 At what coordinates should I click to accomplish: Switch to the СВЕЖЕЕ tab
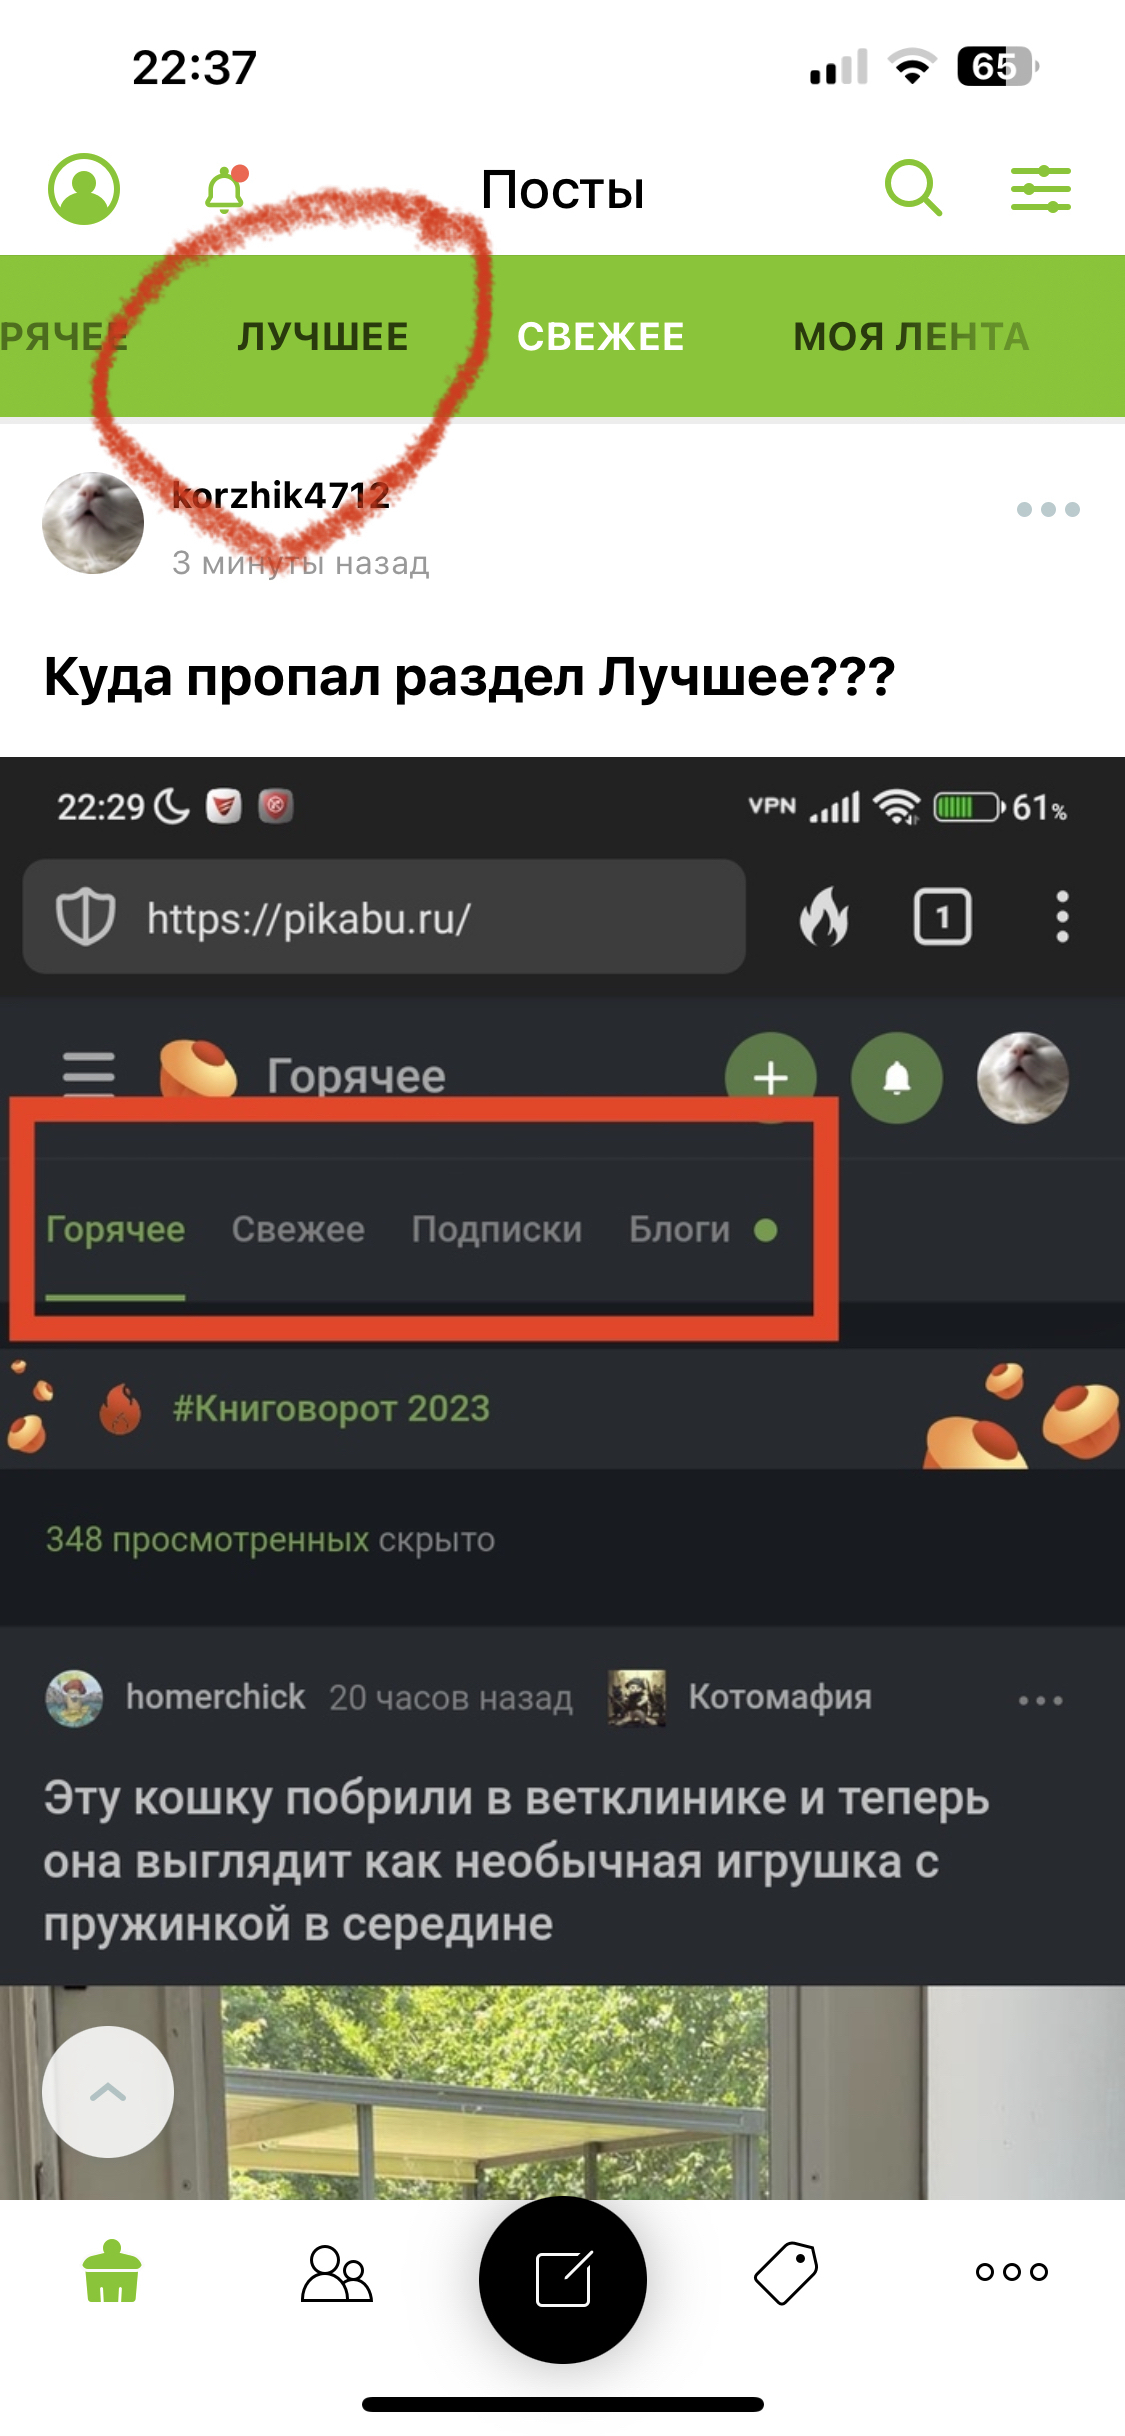coord(601,337)
